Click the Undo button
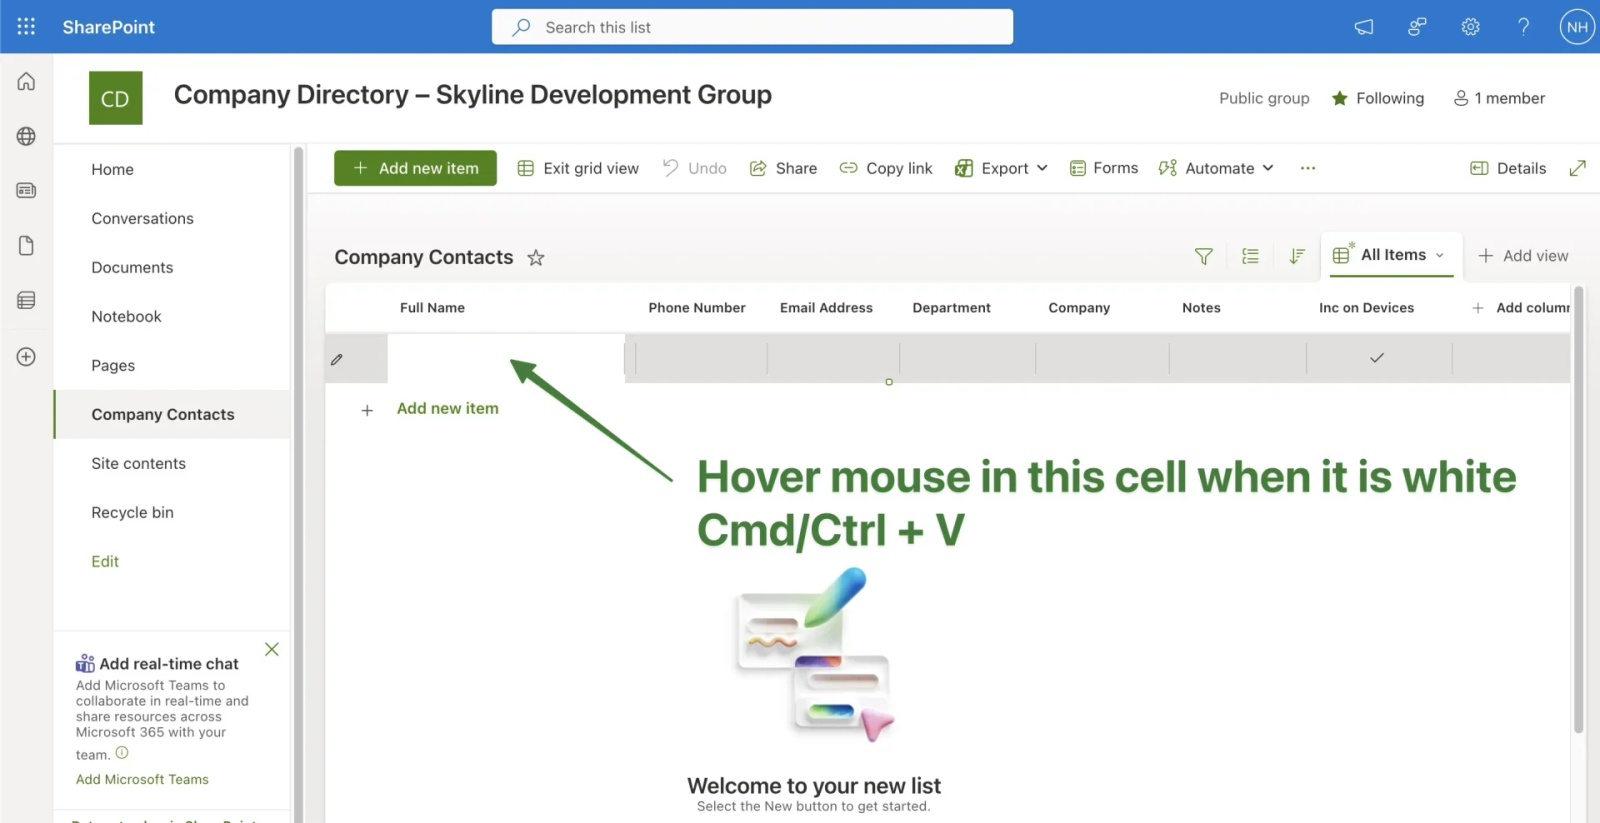This screenshot has height=823, width=1600. [695, 168]
